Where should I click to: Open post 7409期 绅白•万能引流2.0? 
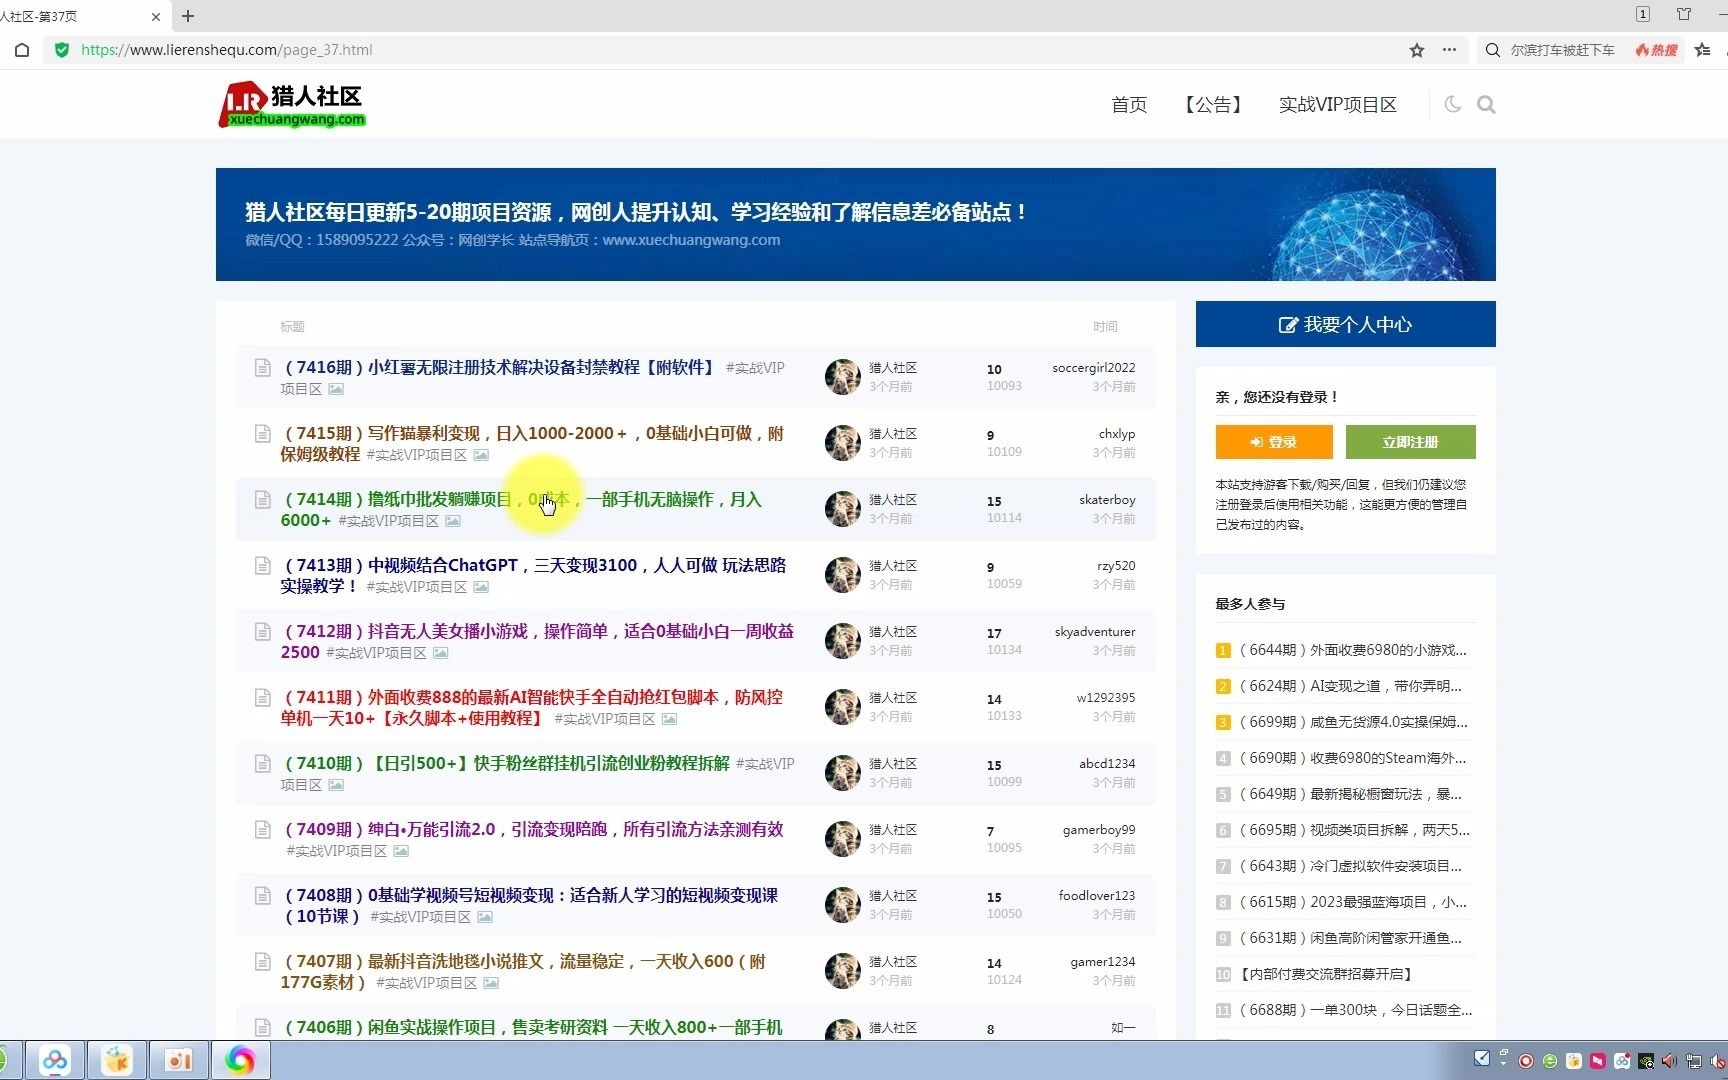(534, 829)
